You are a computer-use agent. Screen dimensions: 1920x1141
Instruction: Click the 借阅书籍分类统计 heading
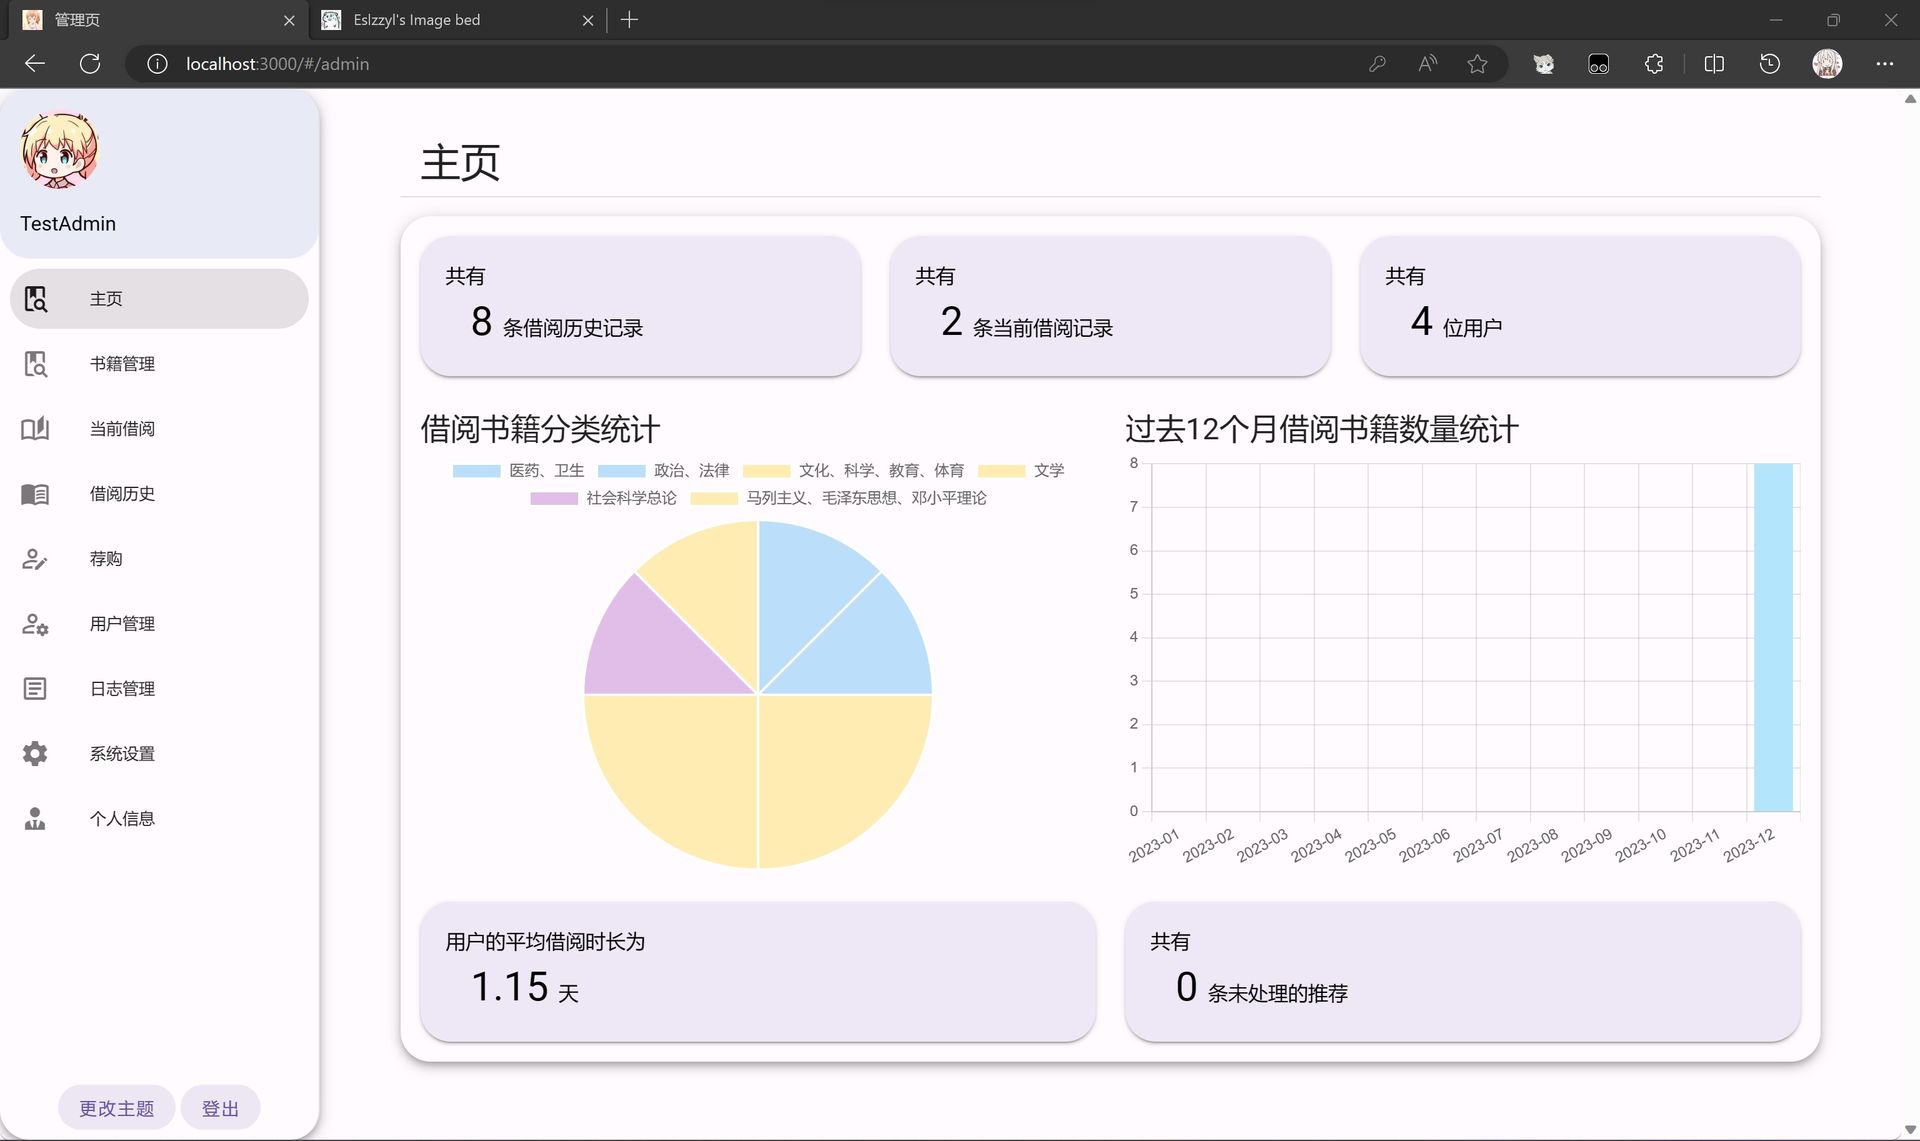(x=540, y=429)
